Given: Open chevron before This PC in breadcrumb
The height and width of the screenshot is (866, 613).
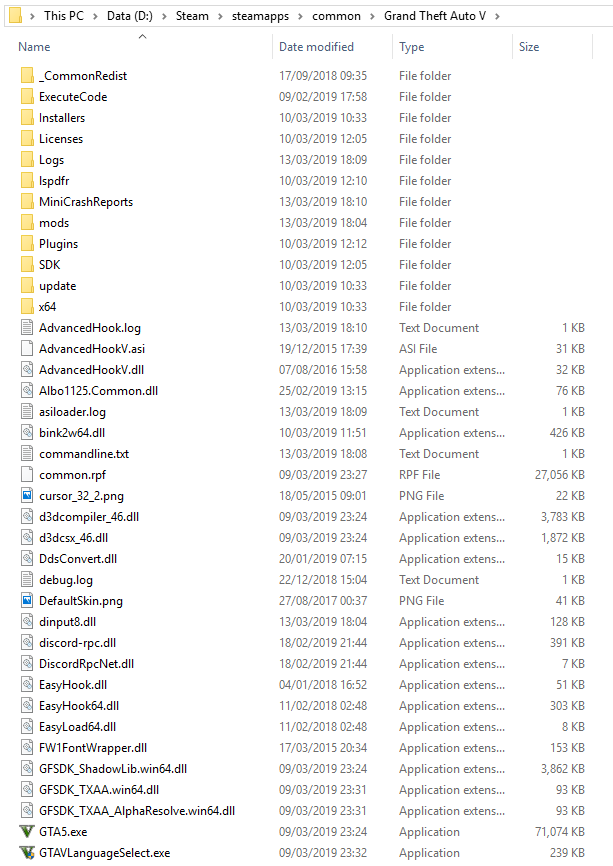Looking at the screenshot, I should (x=33, y=17).
